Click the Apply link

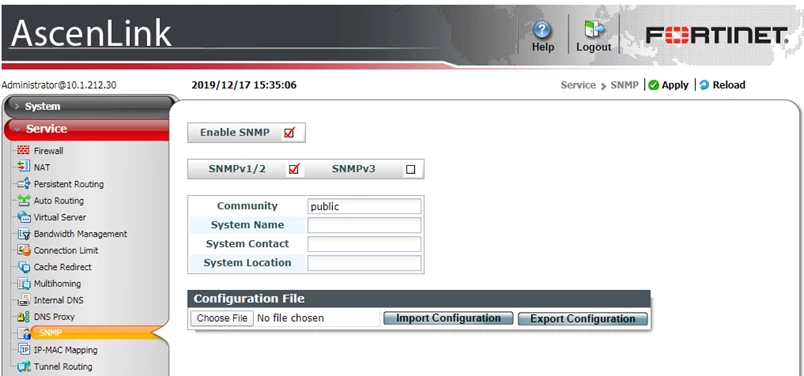tap(675, 85)
